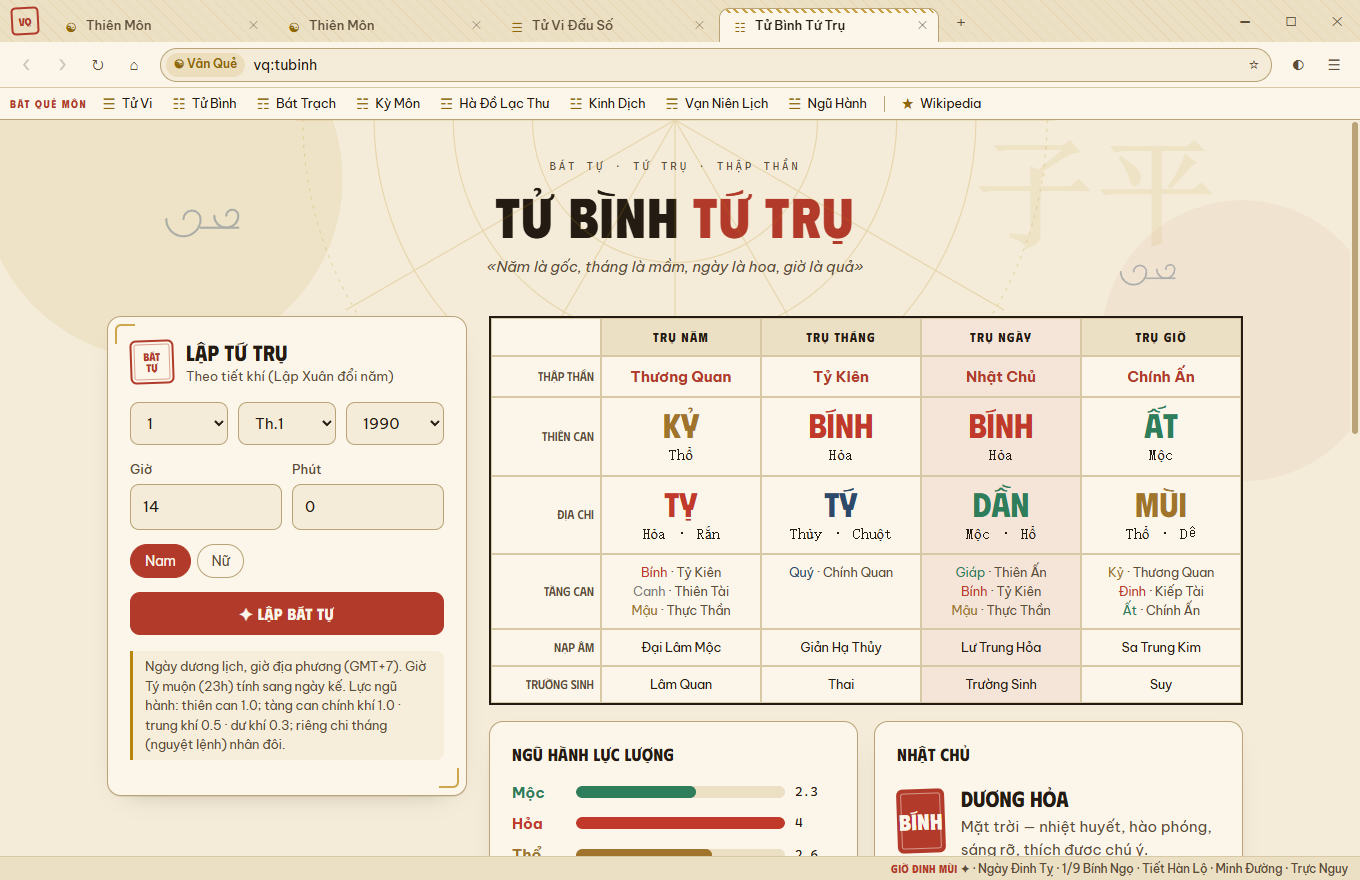Viewport: 1360px width, 880px height.
Task: Click the Dương Hỏa heading
Action: click(1014, 799)
